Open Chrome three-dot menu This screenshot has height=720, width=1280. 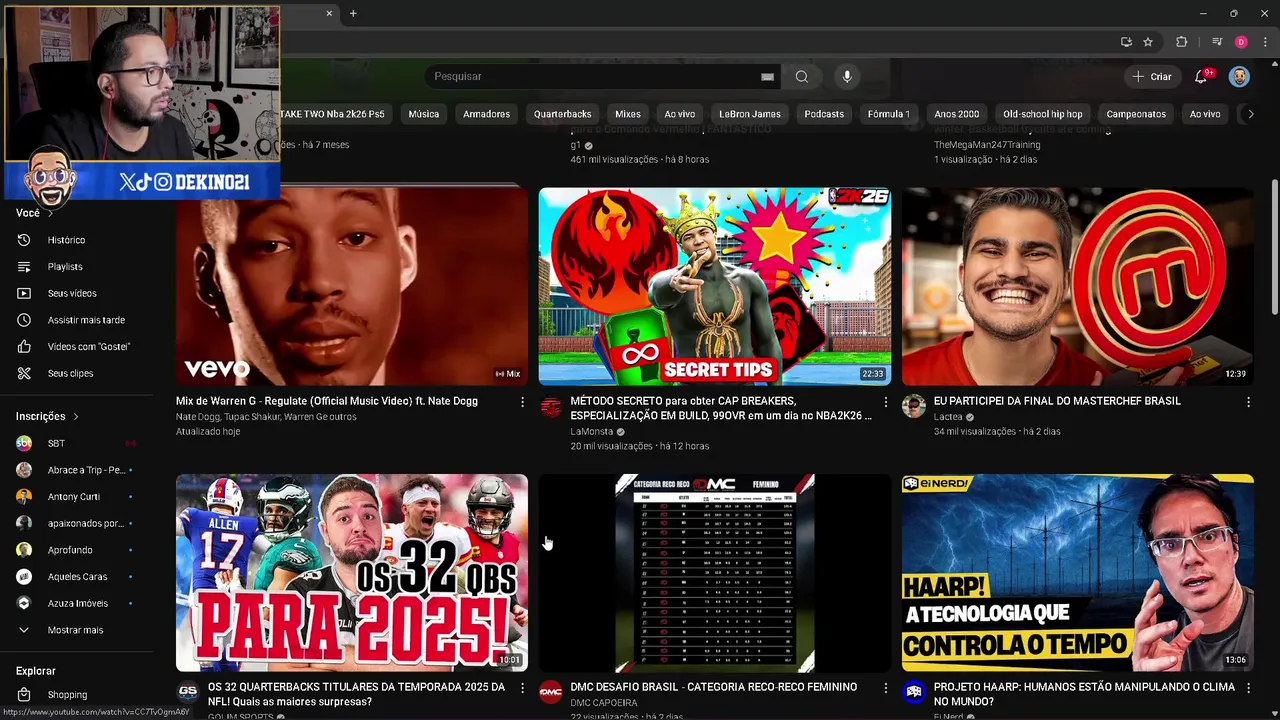point(1265,42)
